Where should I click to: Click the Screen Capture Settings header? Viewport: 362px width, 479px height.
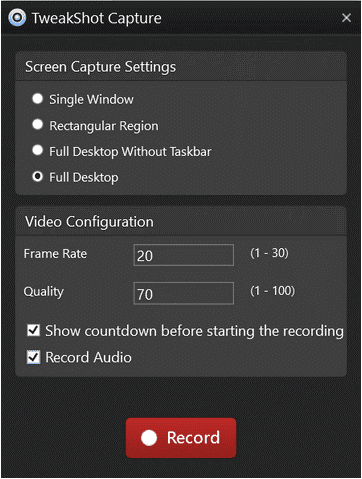pos(181,66)
